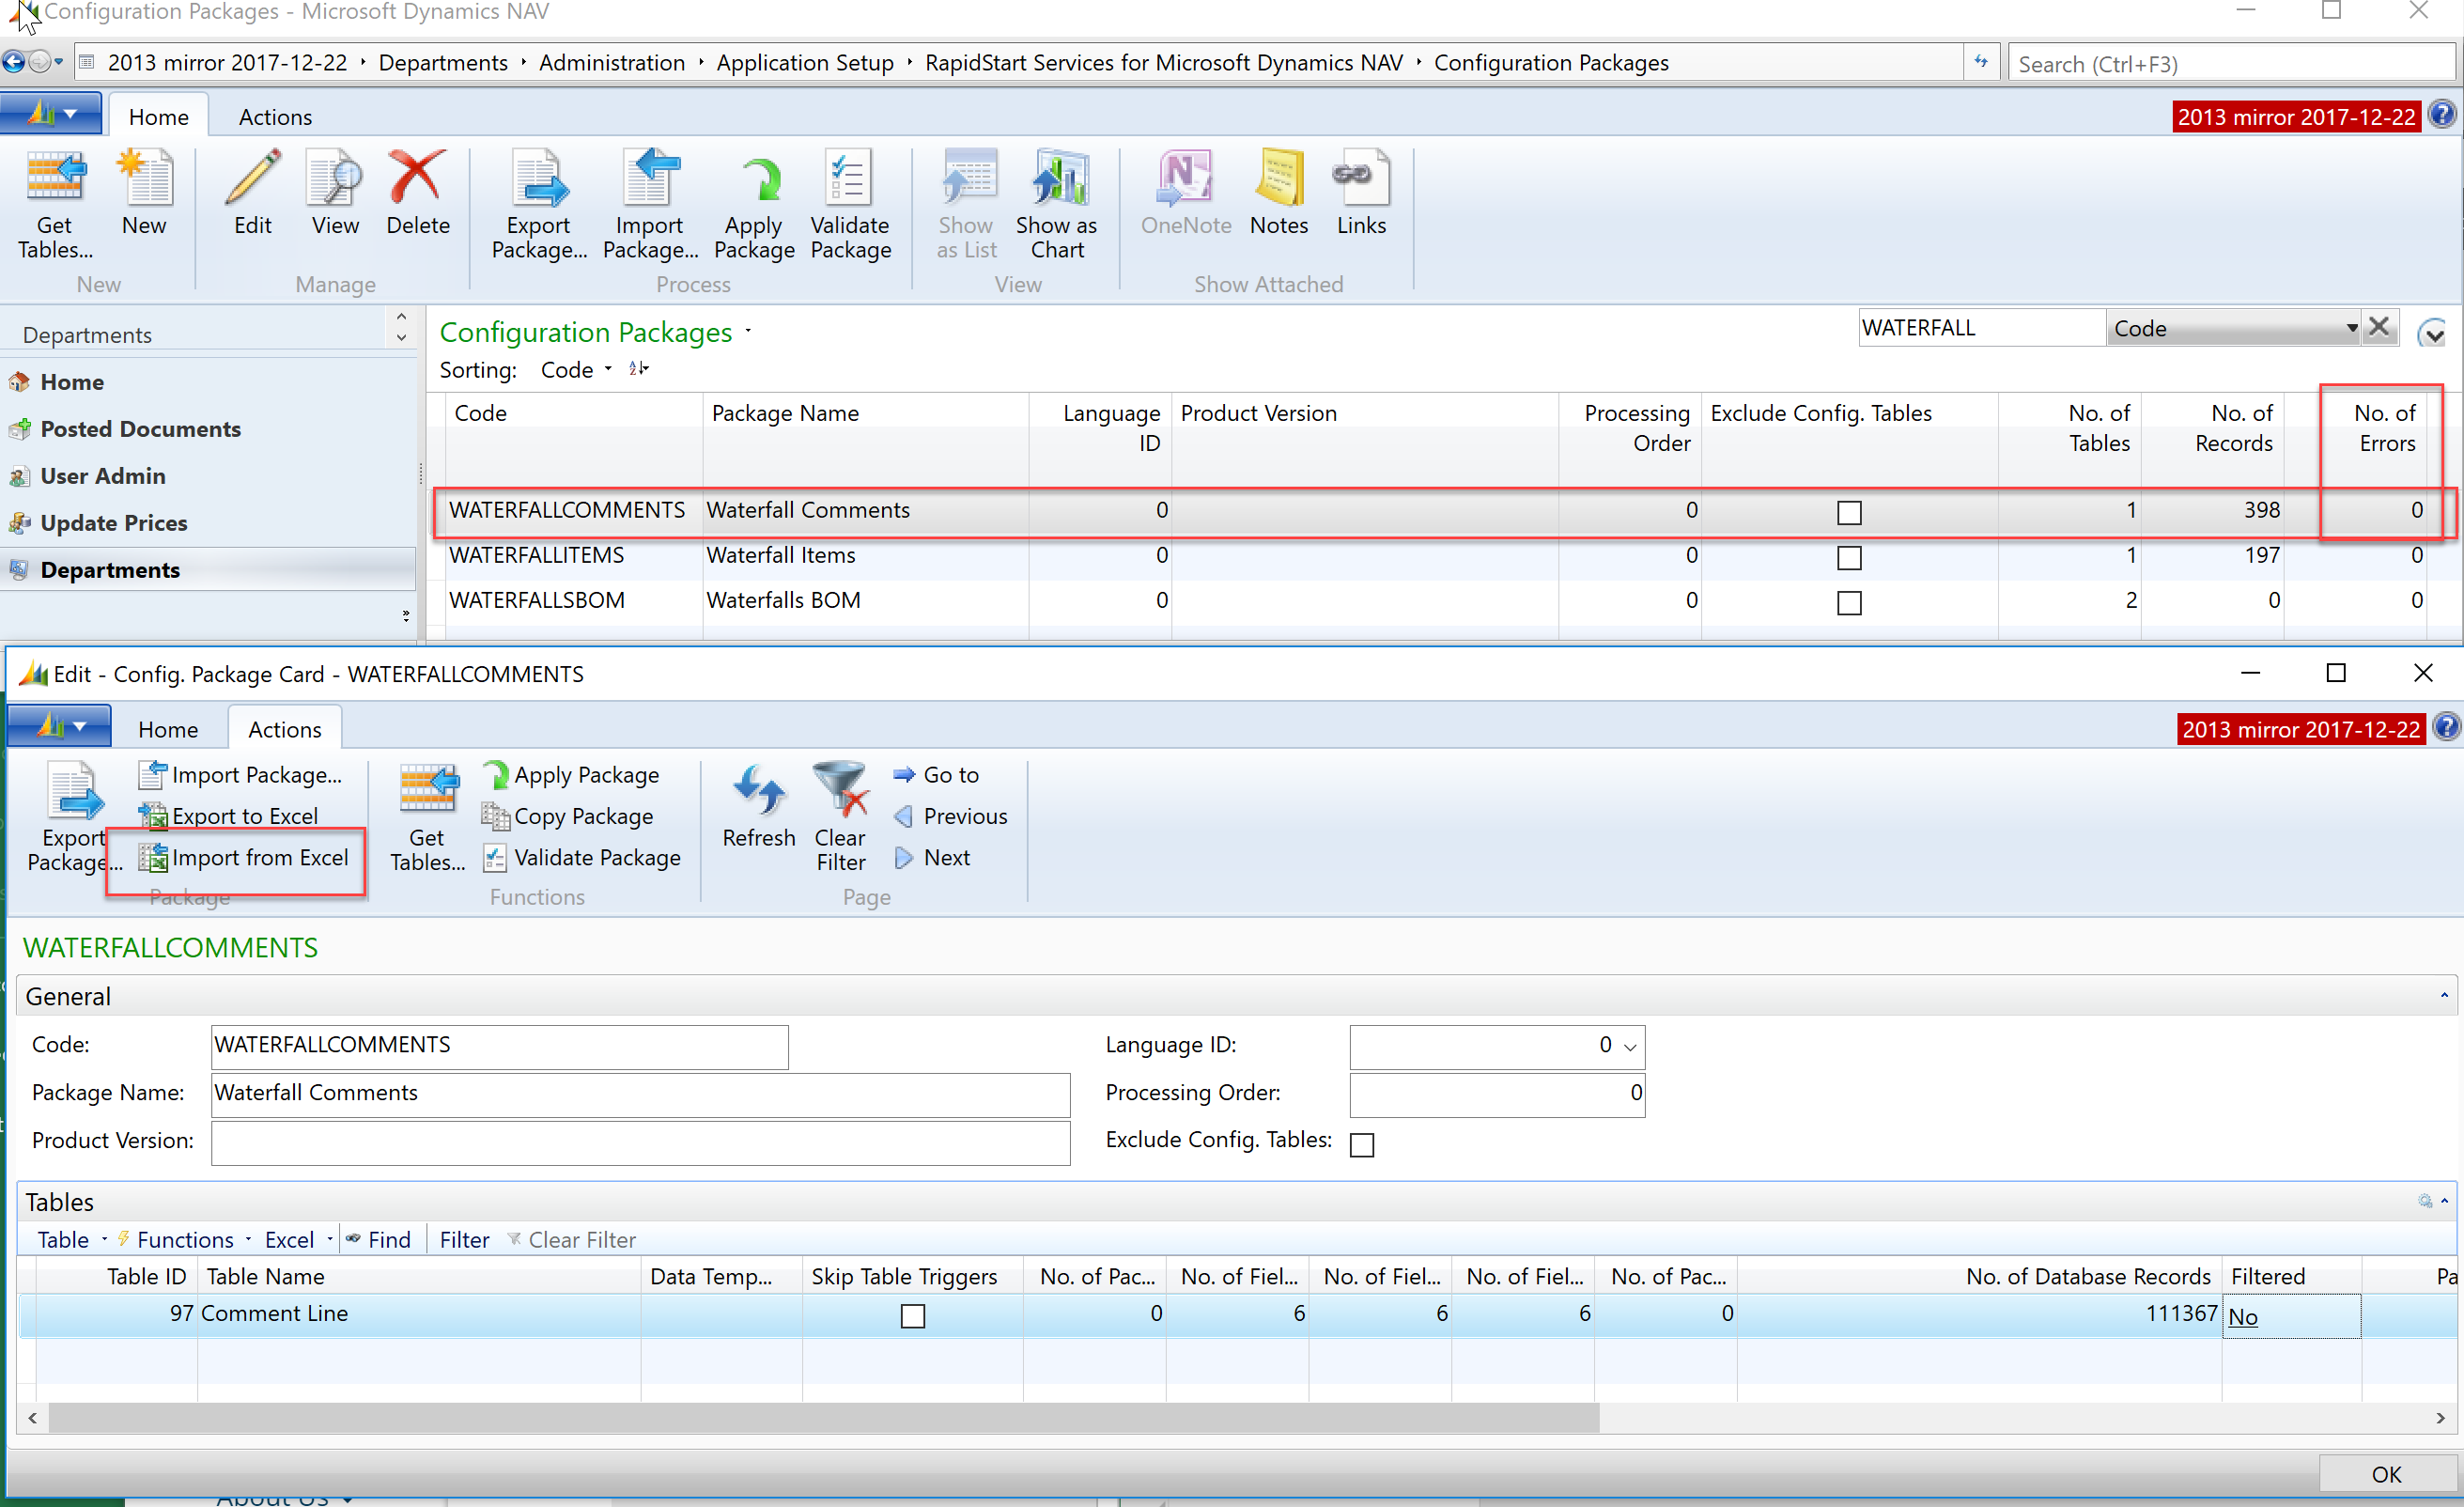Go to Previous record
Image resolution: width=2464 pixels, height=1507 pixels.
(x=951, y=816)
